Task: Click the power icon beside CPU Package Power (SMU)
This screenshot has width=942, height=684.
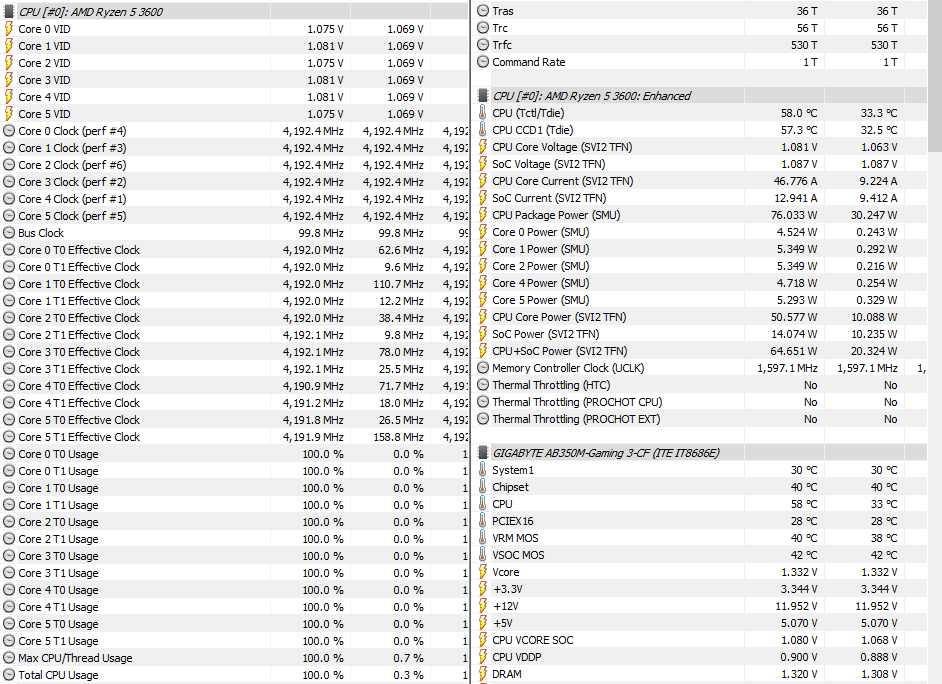Action: click(483, 215)
